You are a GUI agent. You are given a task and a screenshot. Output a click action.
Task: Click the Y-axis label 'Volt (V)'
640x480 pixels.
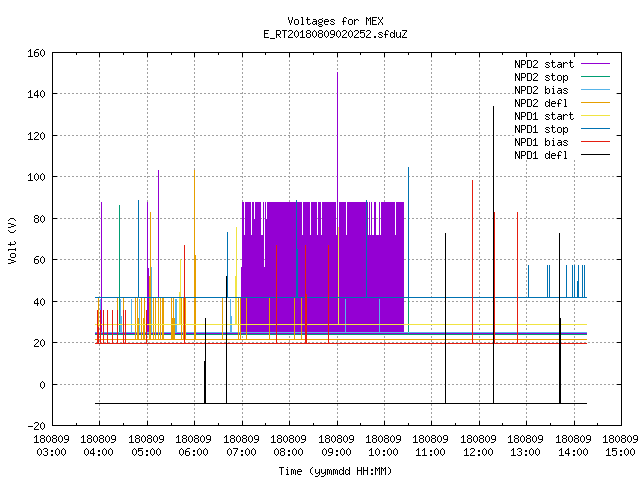(12, 240)
